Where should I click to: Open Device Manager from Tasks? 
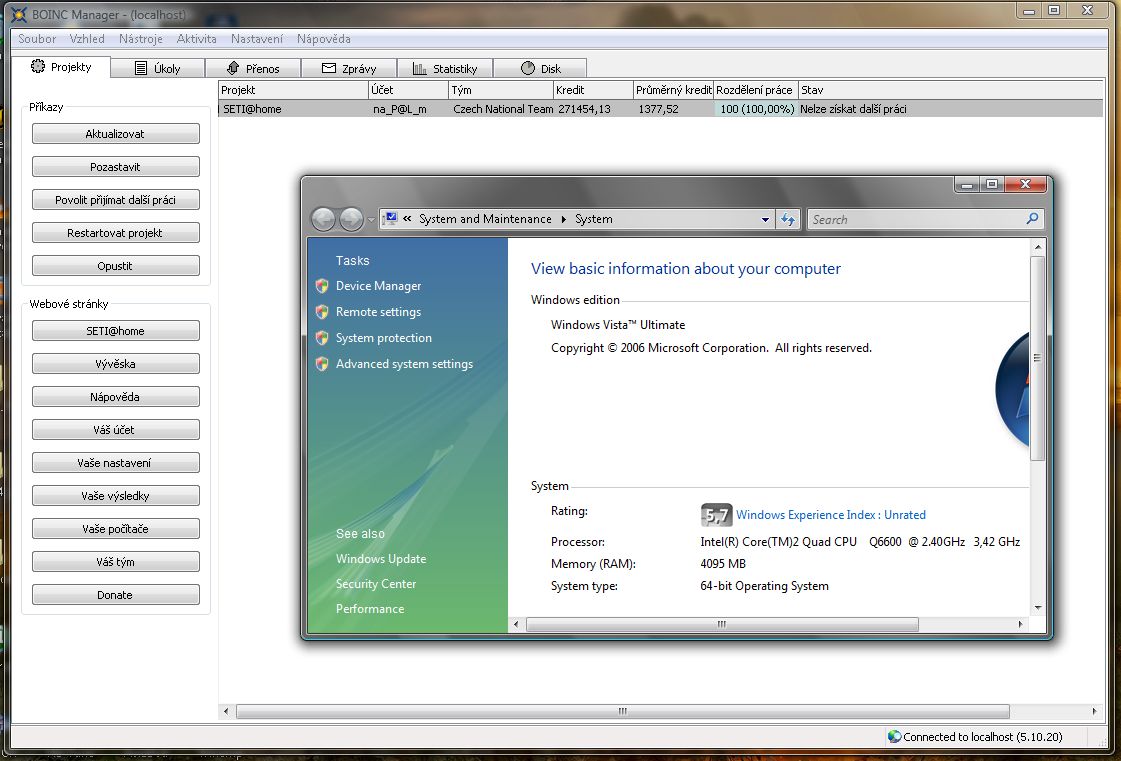click(x=378, y=285)
